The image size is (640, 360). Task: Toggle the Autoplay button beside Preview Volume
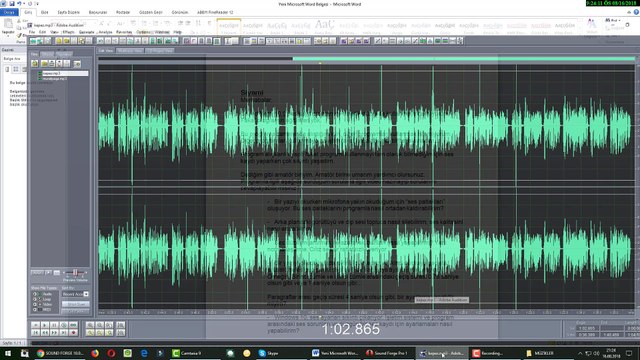[38, 273]
